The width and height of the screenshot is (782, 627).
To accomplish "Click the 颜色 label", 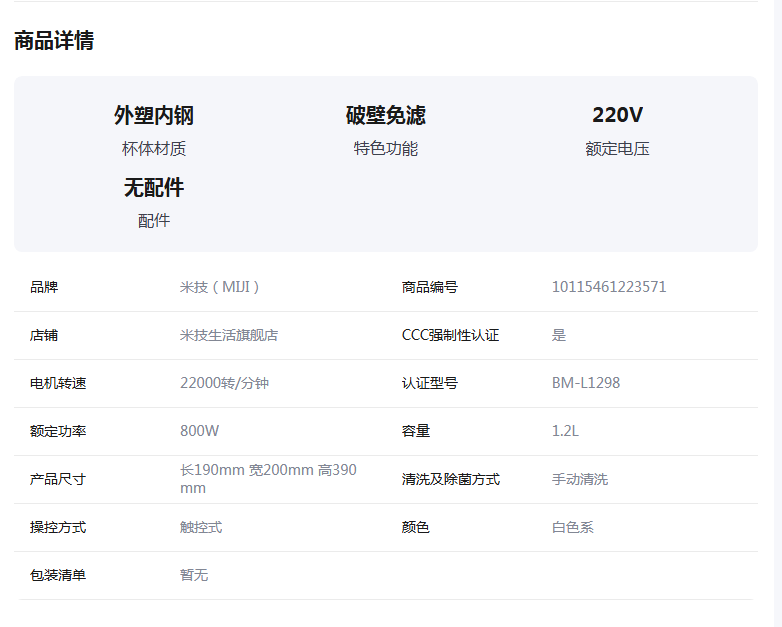I will point(415,527).
